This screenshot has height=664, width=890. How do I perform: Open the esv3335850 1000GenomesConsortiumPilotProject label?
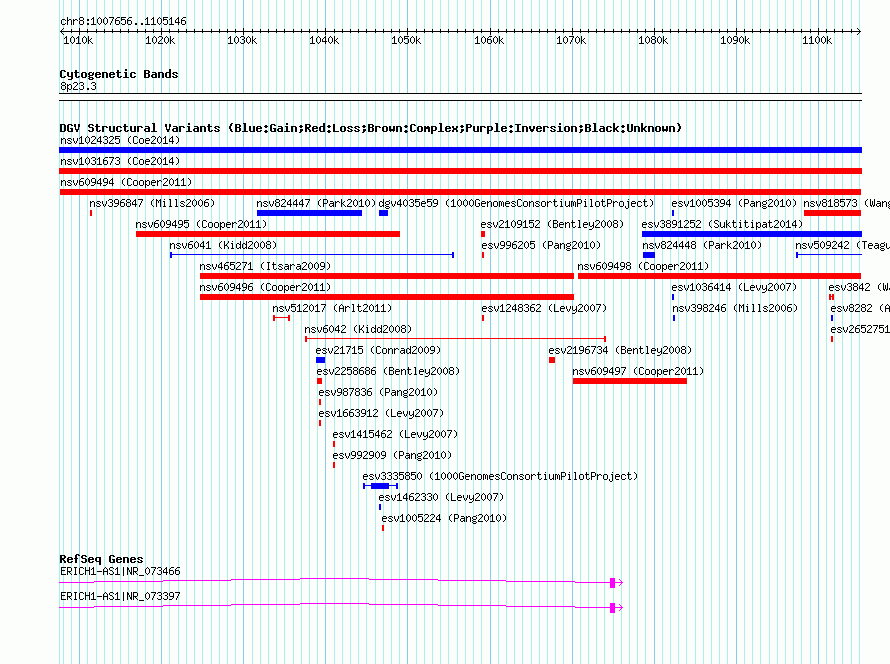pyautogui.click(x=500, y=476)
